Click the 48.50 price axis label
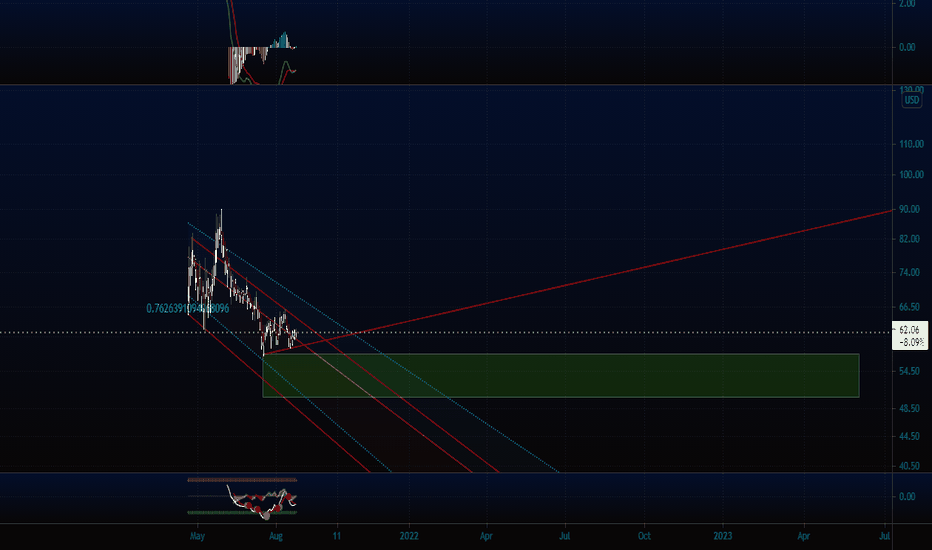 (x=909, y=408)
